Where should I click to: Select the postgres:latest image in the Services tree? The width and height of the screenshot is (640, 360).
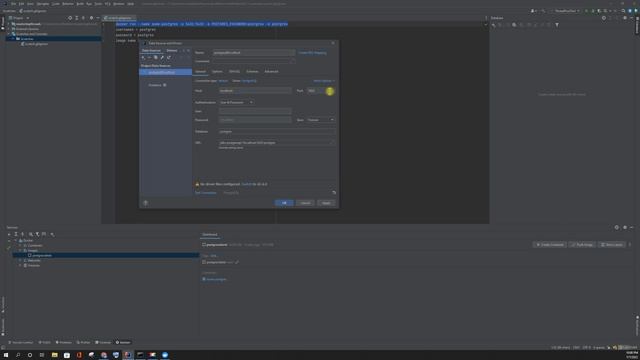click(x=42, y=256)
